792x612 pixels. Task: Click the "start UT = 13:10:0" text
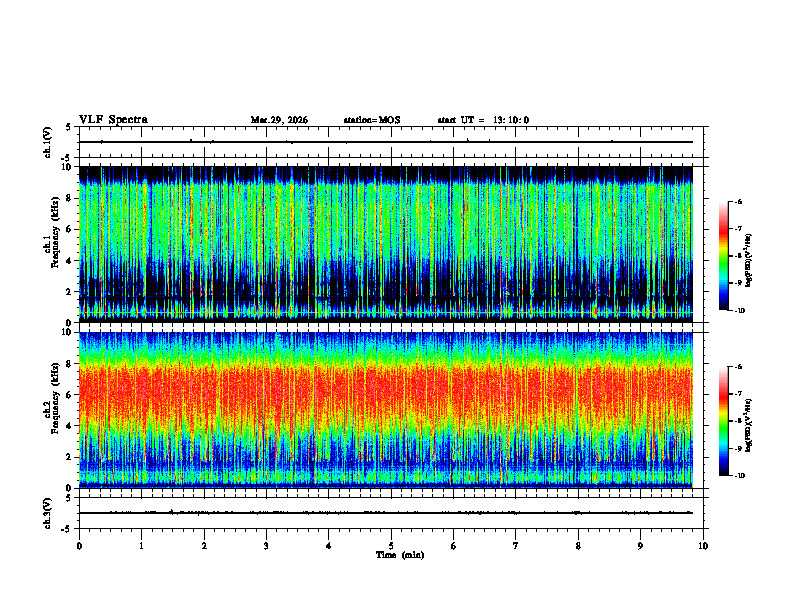tap(483, 120)
